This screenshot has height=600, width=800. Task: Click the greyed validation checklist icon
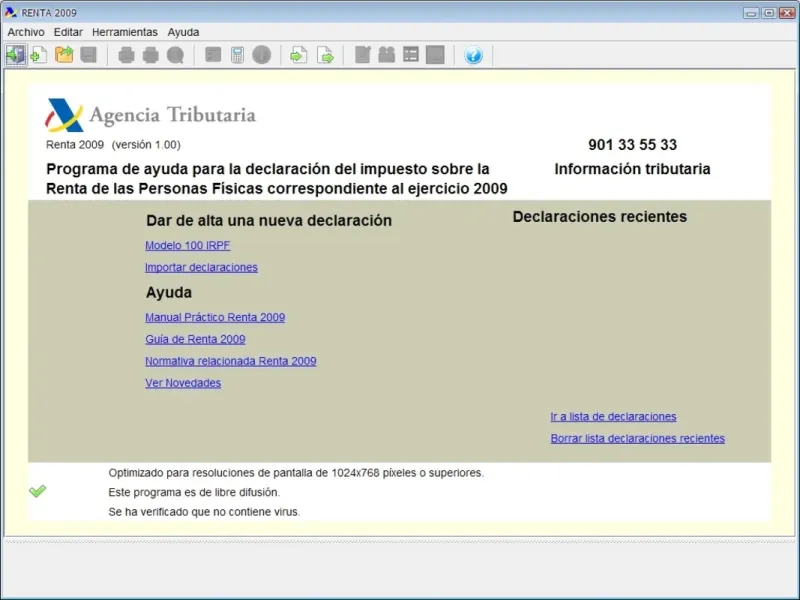click(x=213, y=55)
